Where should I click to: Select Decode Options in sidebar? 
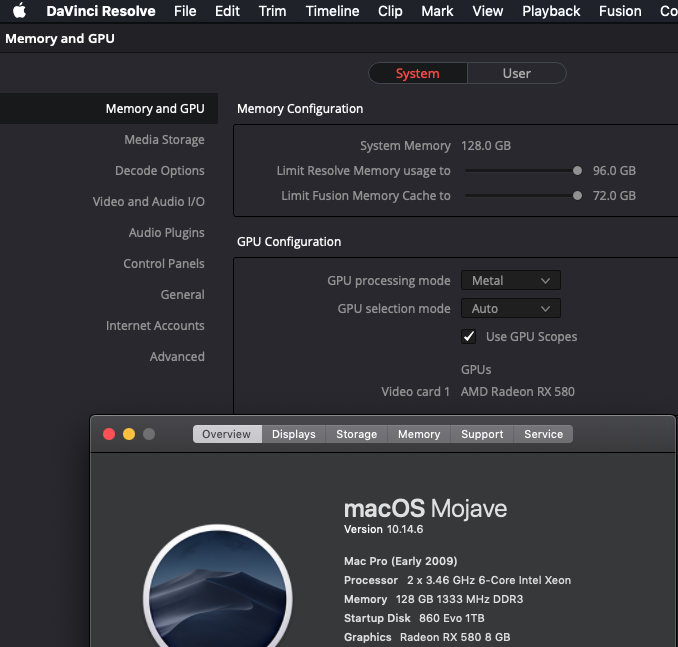point(160,171)
